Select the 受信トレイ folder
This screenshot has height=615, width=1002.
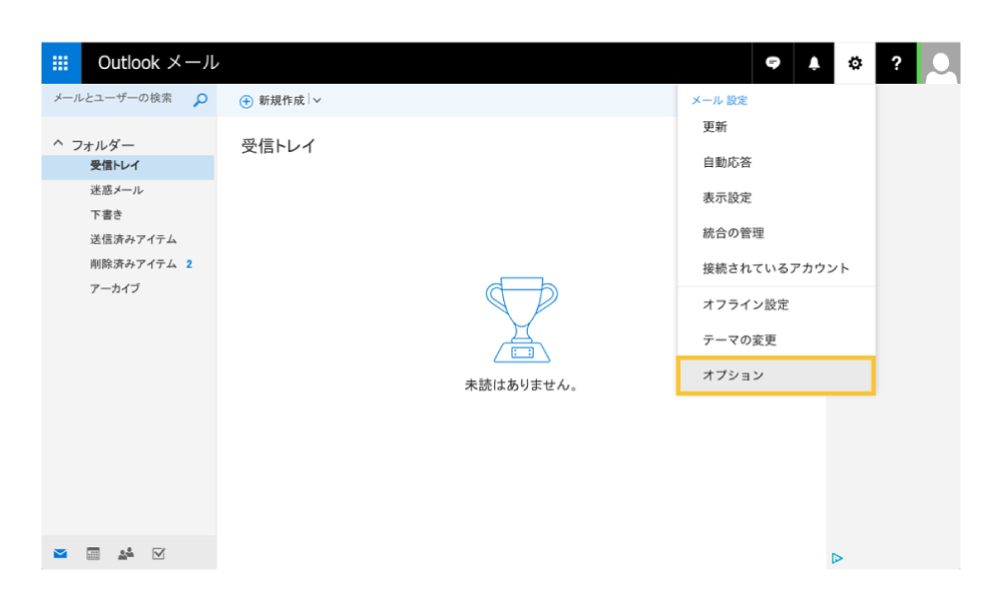[x=128, y=166]
